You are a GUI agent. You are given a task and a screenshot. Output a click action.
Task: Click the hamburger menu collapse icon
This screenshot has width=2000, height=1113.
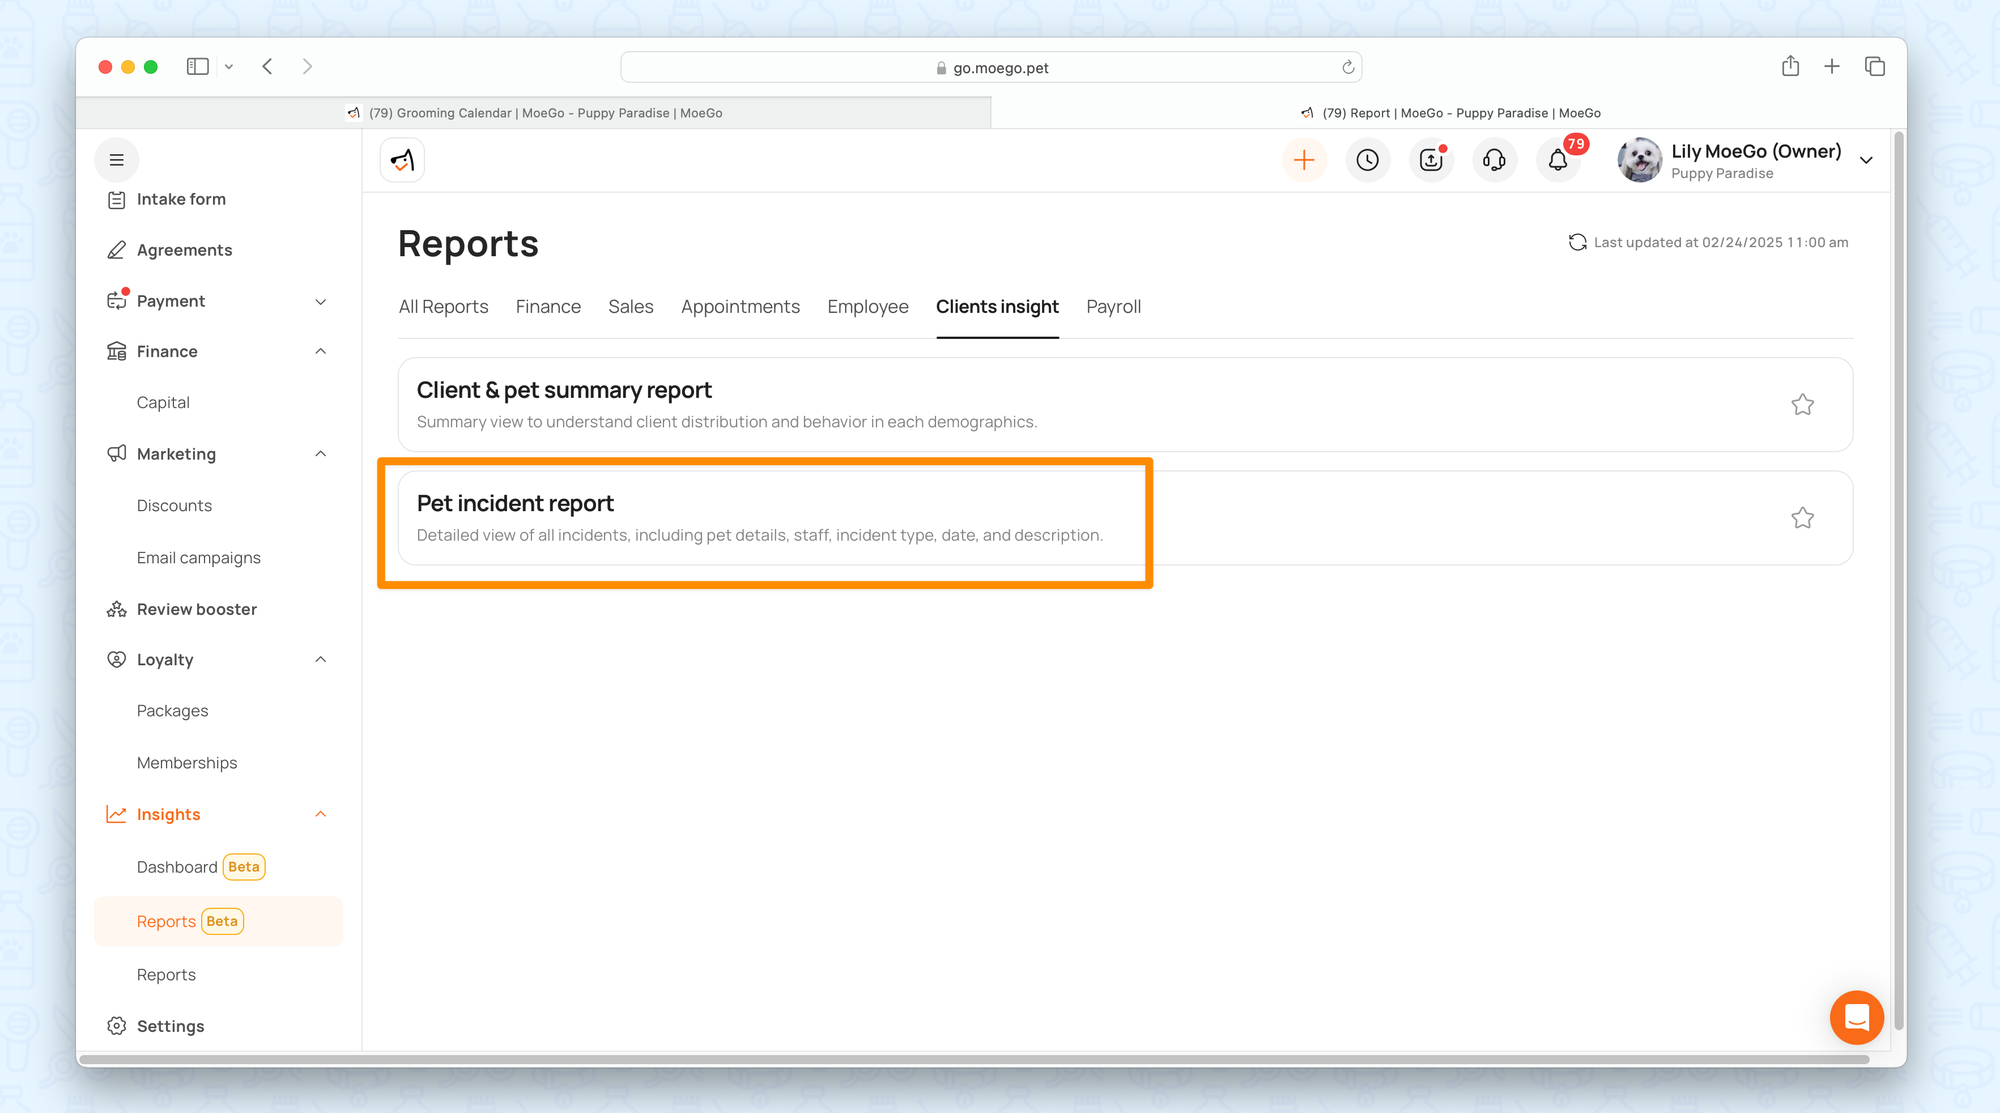[x=117, y=160]
